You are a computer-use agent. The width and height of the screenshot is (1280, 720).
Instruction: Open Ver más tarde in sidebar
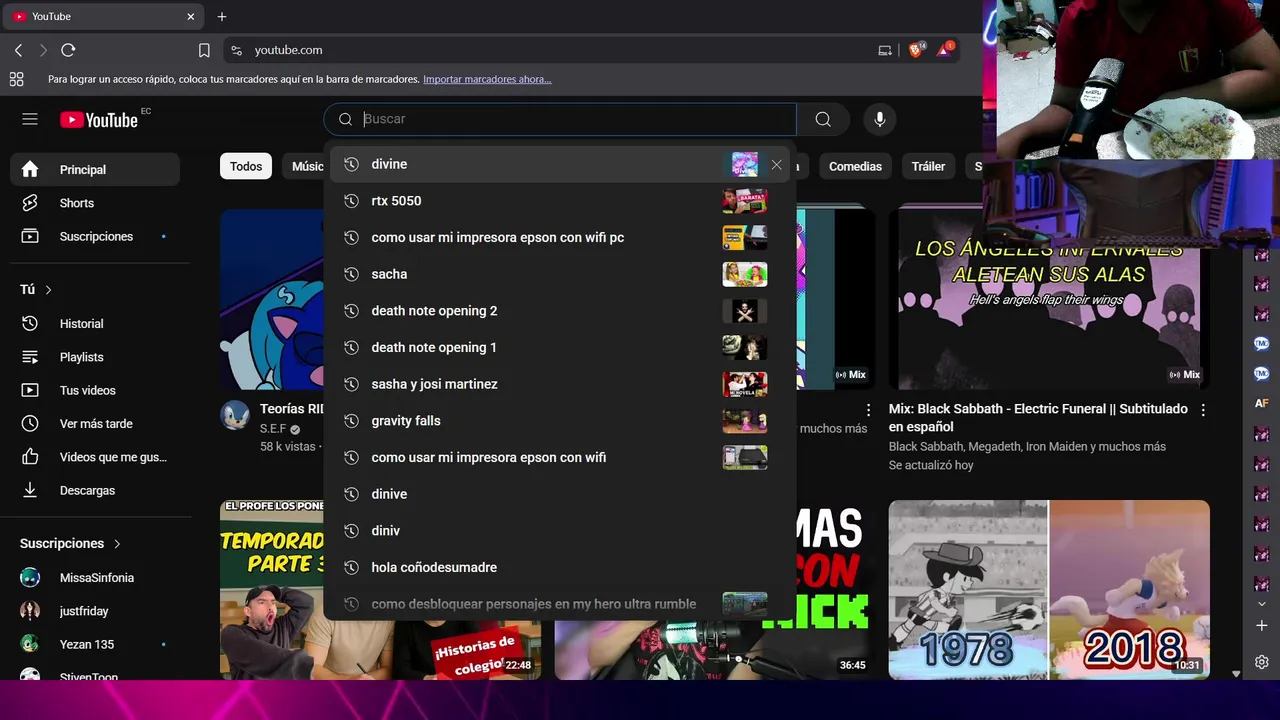[95, 424]
